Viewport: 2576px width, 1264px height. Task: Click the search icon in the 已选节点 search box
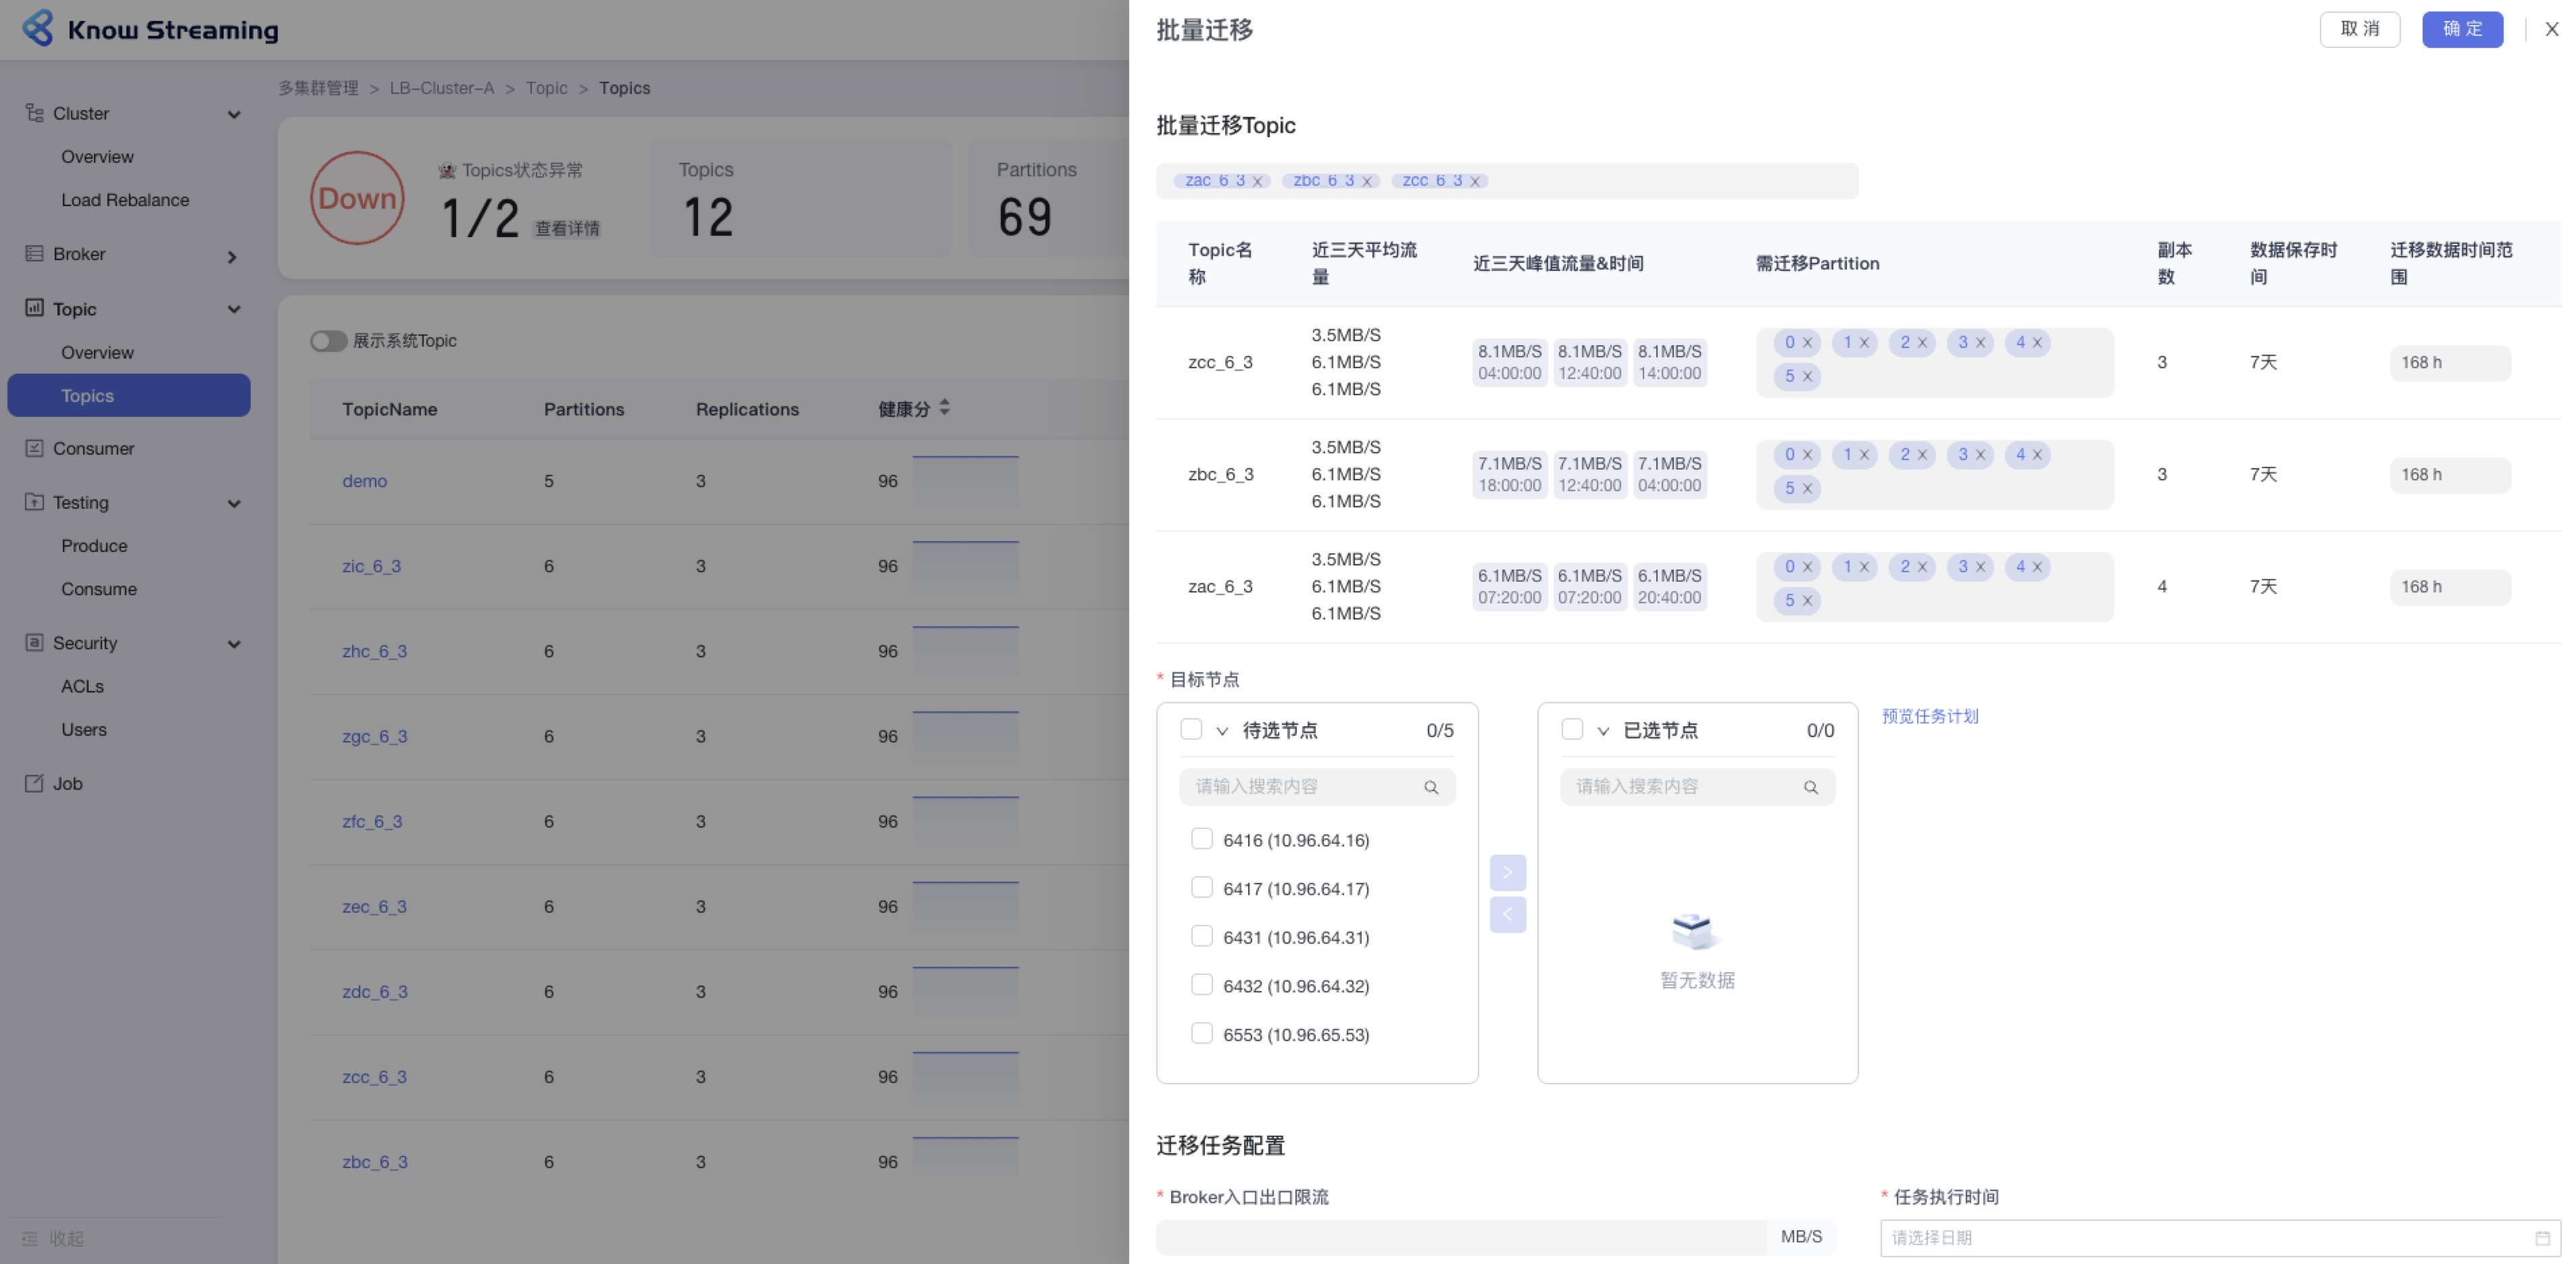coord(1810,788)
